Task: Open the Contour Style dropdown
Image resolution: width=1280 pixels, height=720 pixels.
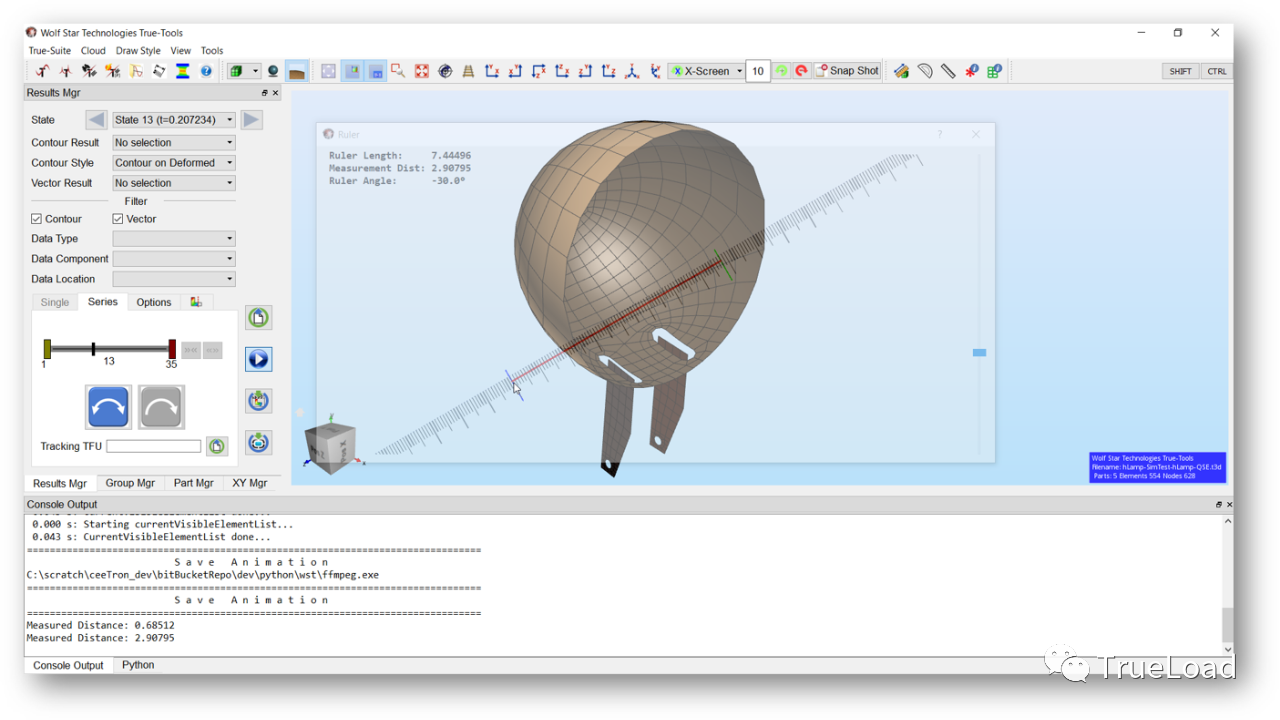Action: (174, 163)
